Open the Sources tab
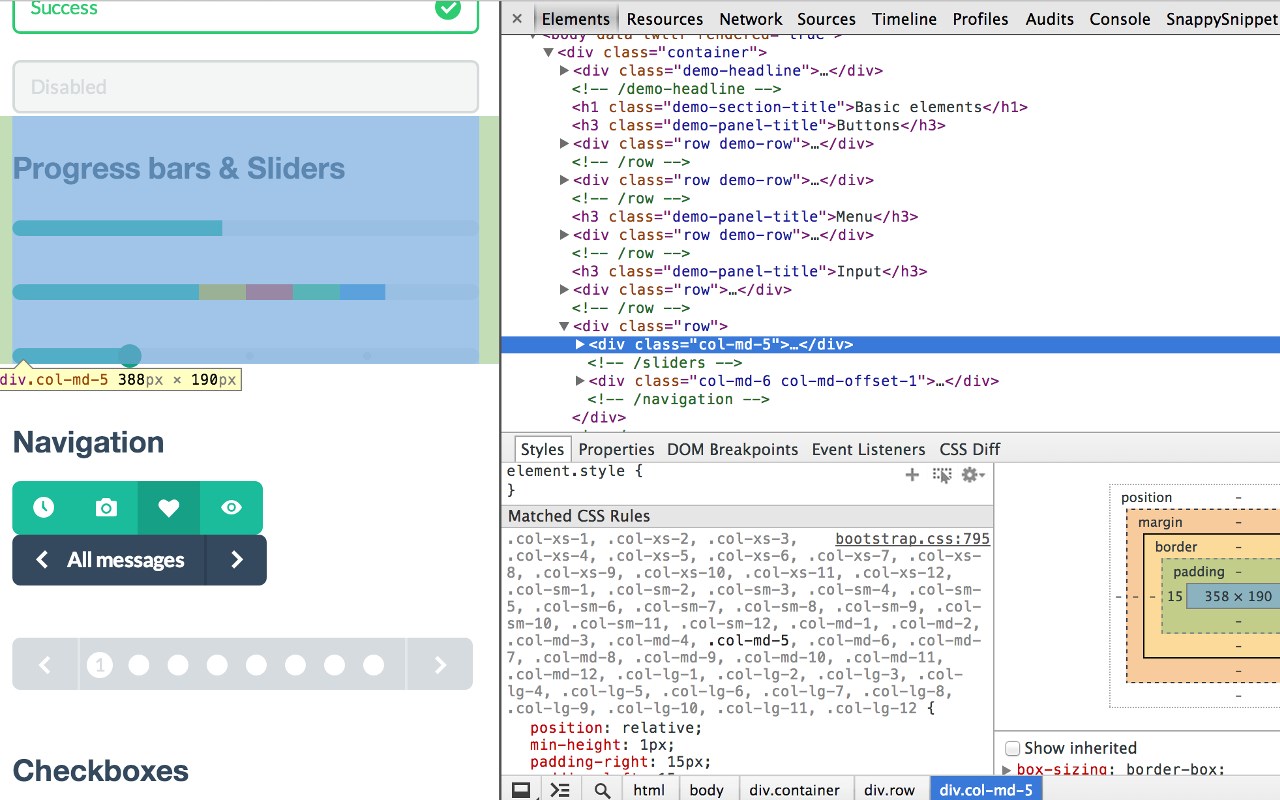Screen dimensions: 1280x800 coord(826,18)
